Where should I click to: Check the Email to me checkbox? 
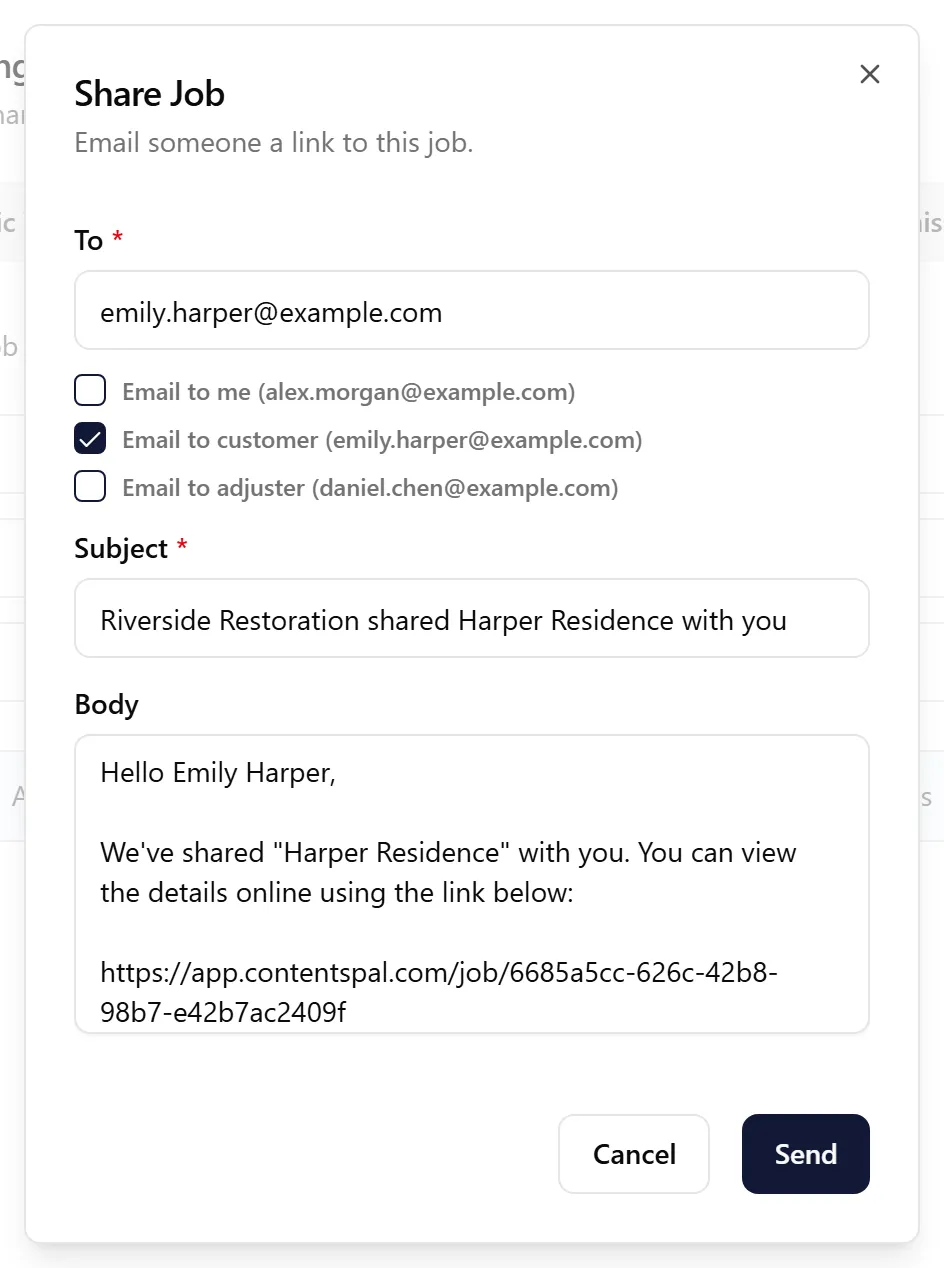click(90, 391)
